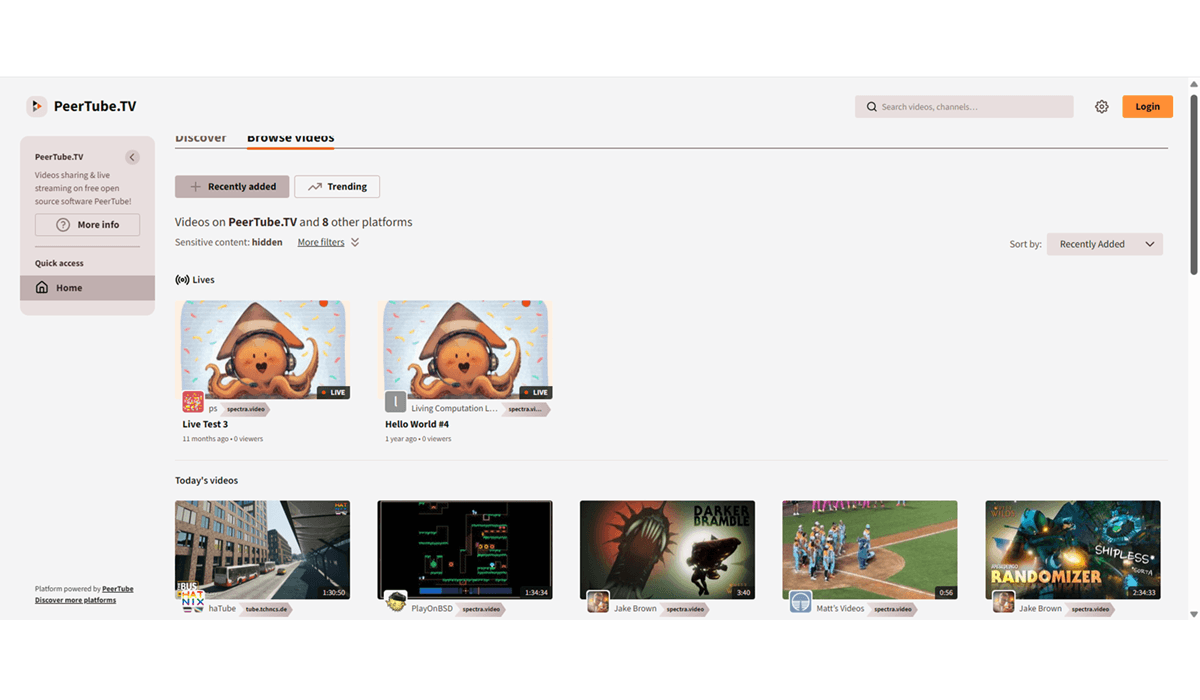Click Jake Brown avatar under Darker Bramble video
The height and width of the screenshot is (700, 1200).
click(598, 602)
